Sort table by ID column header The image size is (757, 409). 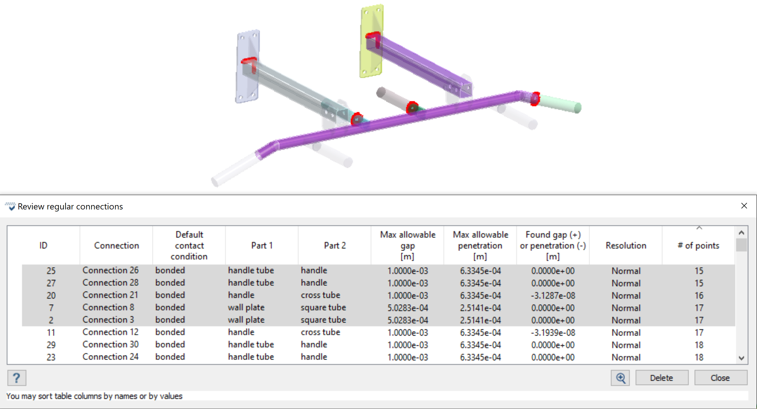(x=43, y=245)
